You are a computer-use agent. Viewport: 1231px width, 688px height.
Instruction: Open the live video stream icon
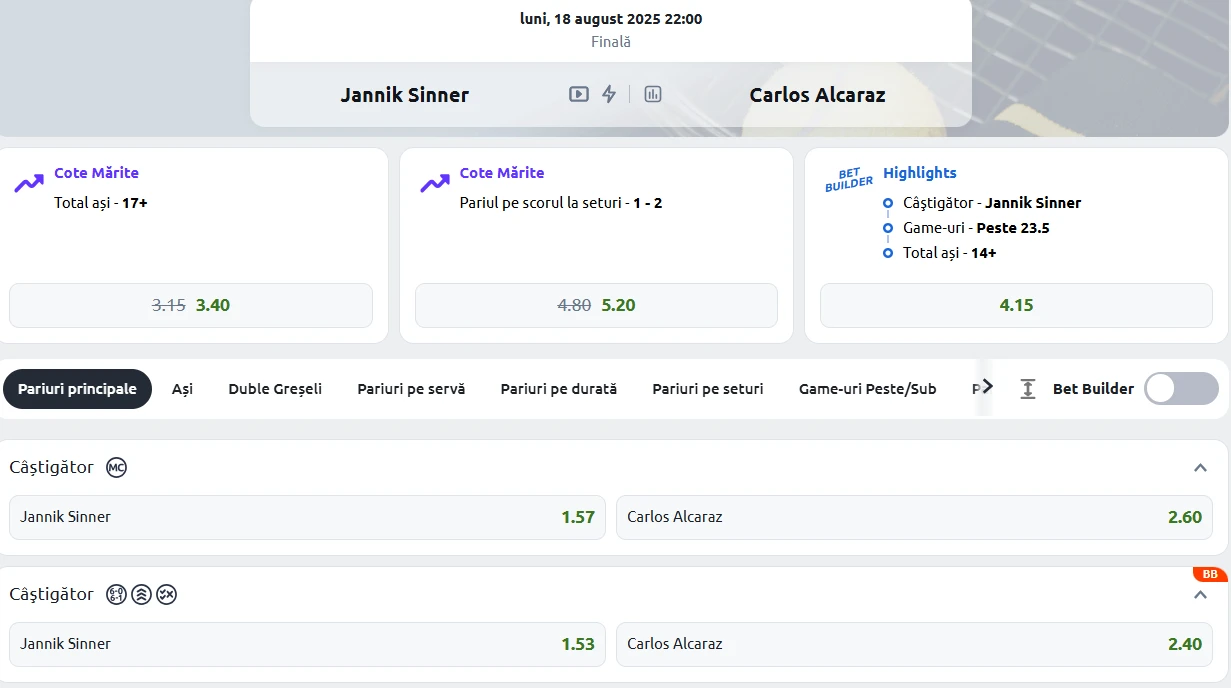tap(579, 94)
